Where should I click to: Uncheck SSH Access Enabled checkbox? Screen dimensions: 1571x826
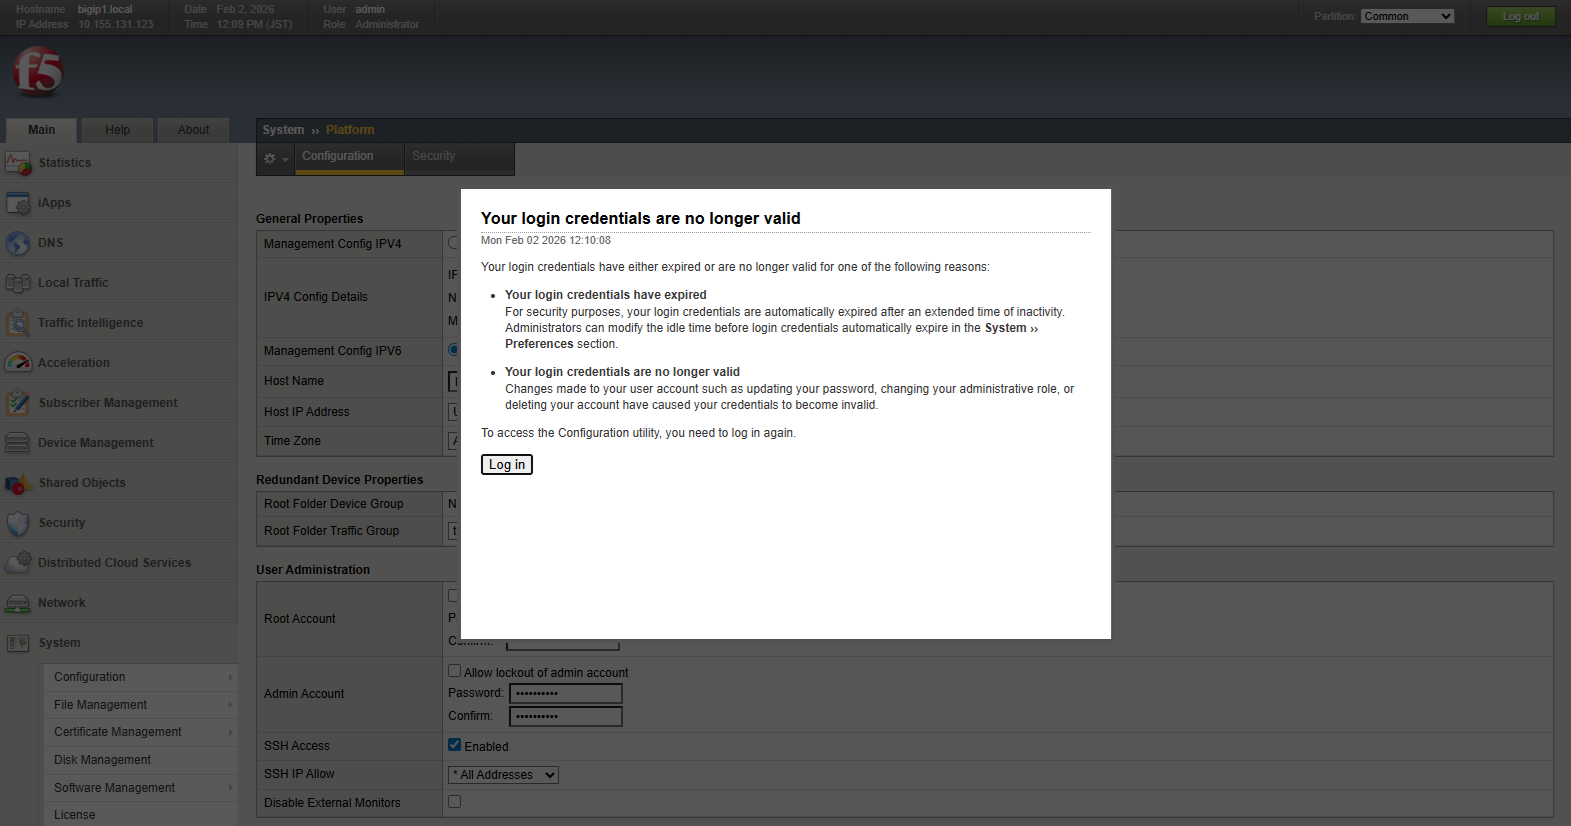coord(455,745)
